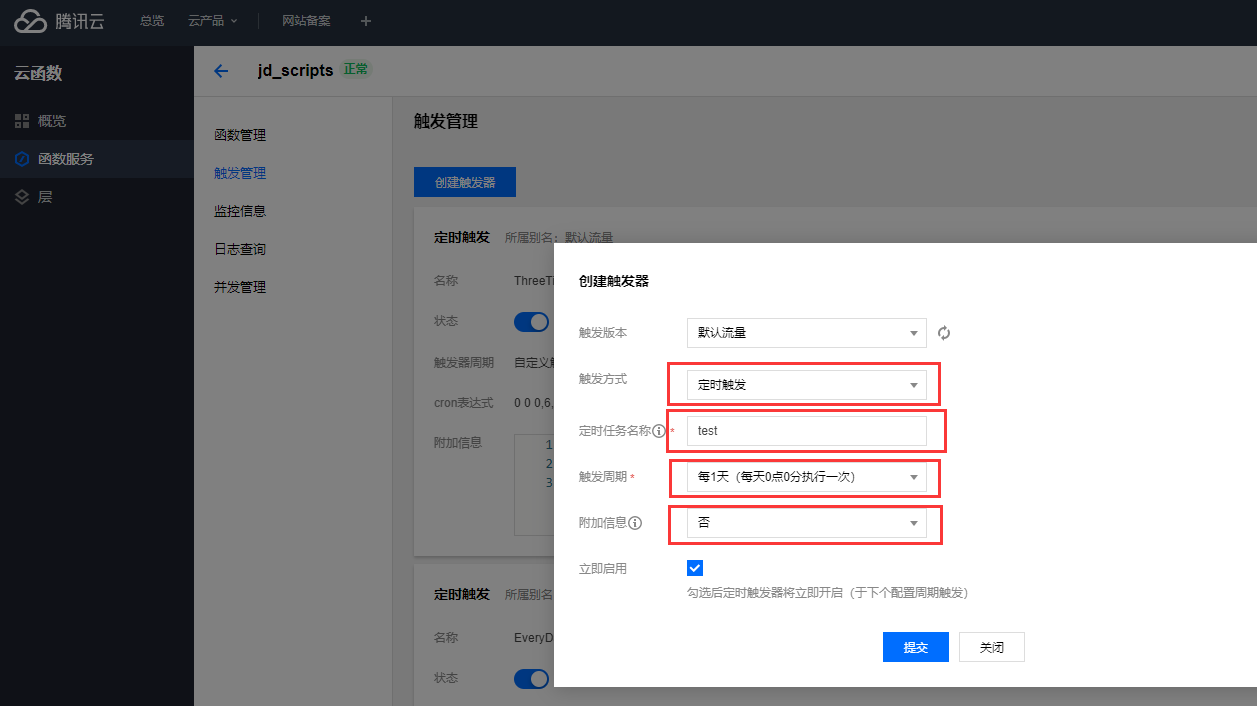1257x706 pixels.
Task: Uncheck the 立即启用 checkbox
Action: (x=695, y=568)
